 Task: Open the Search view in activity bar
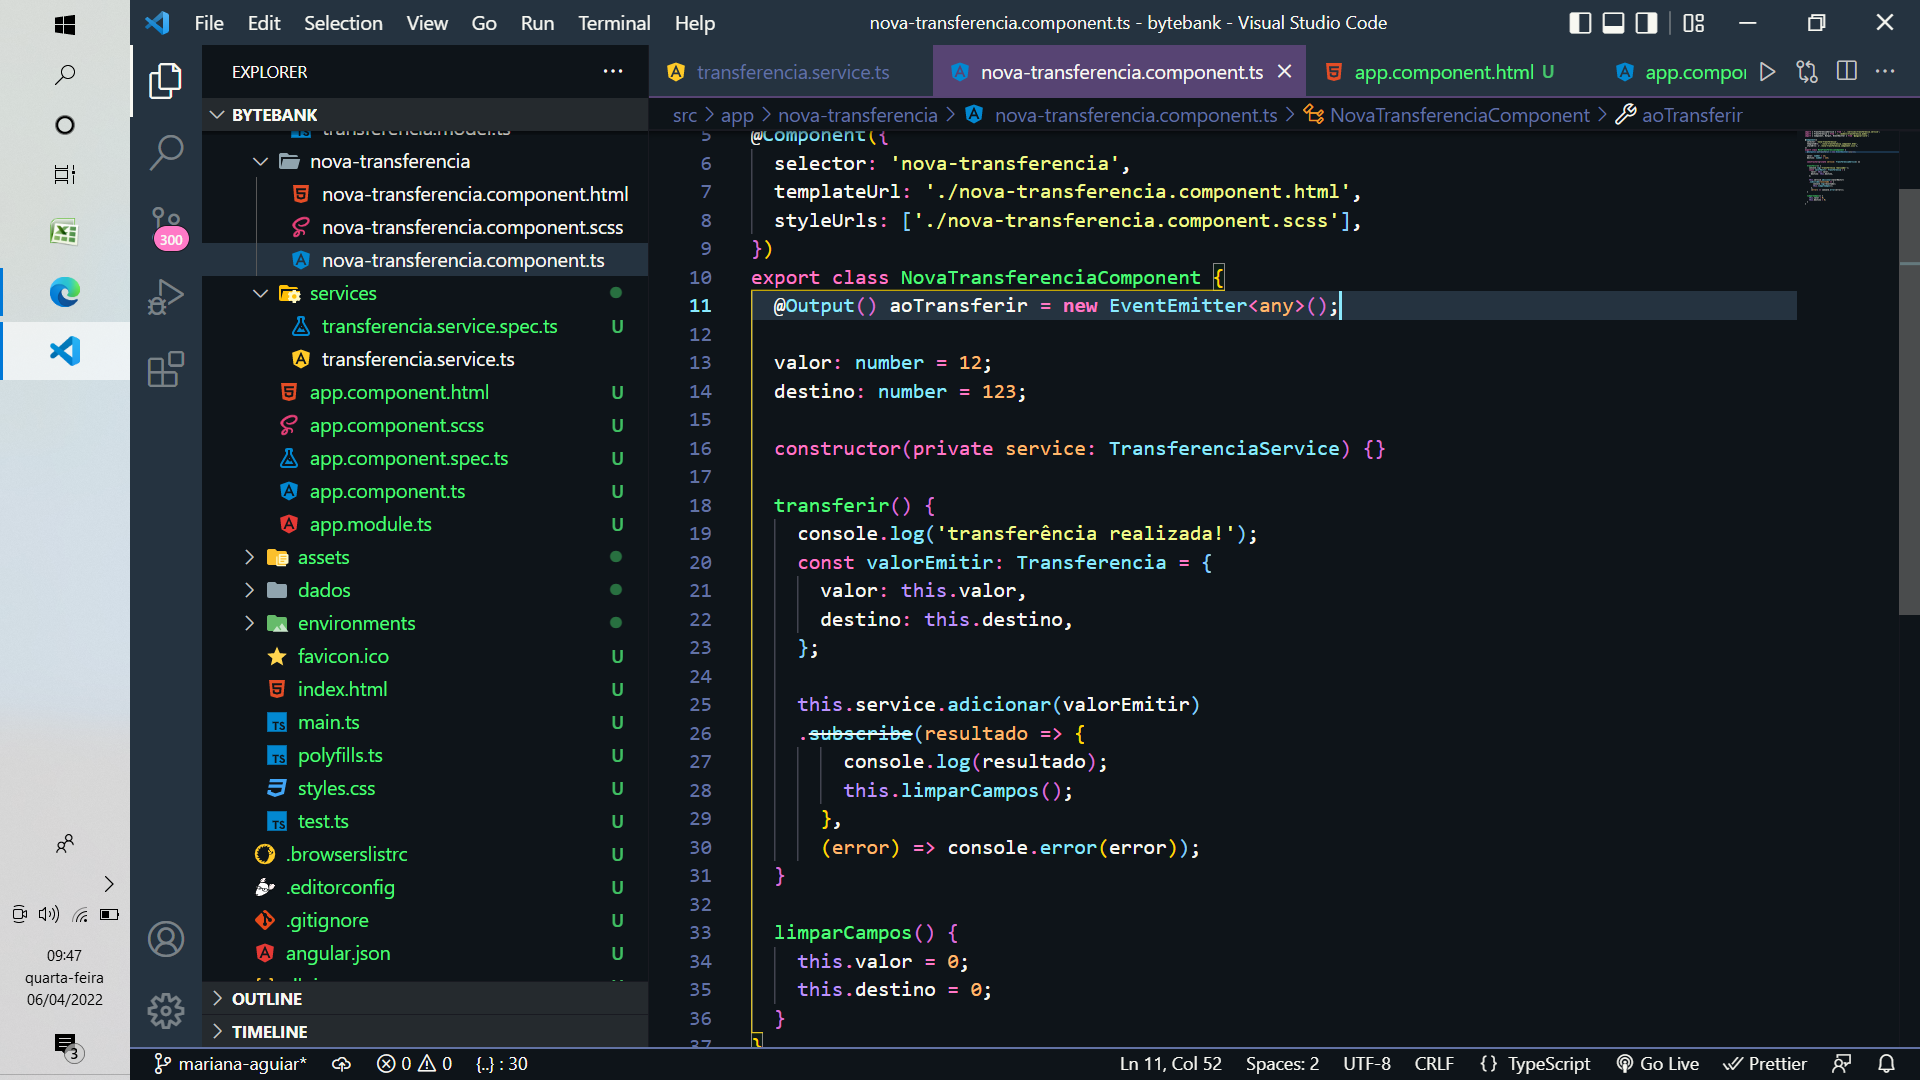166,152
